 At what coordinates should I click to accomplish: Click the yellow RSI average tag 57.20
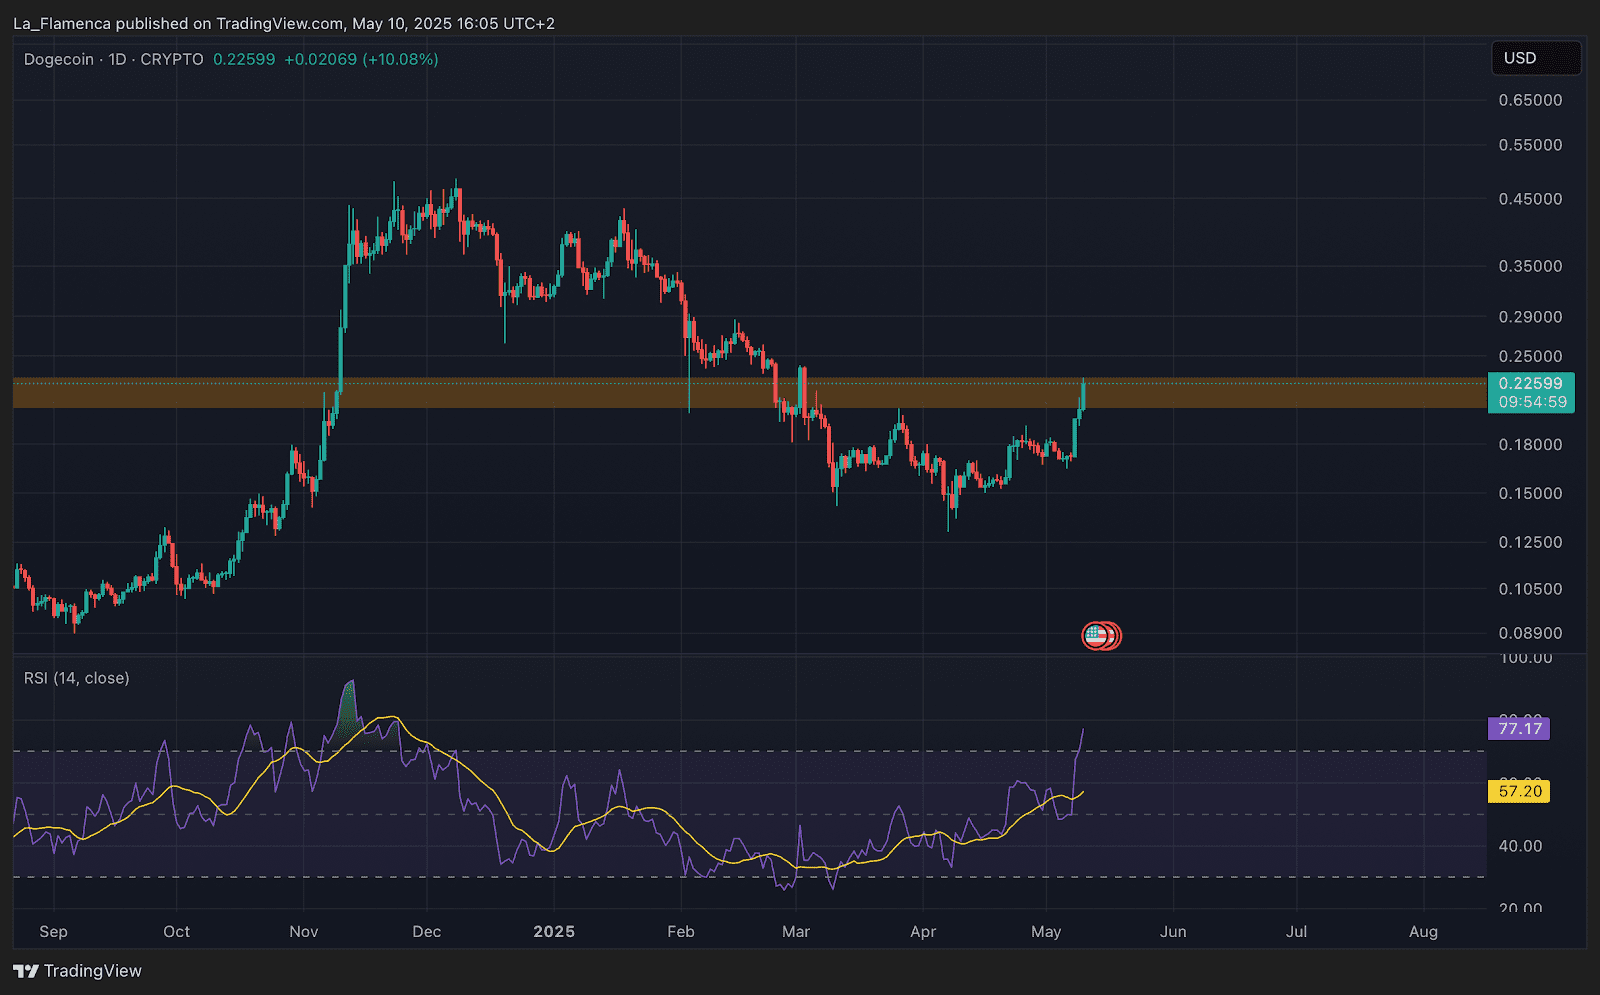click(x=1519, y=791)
